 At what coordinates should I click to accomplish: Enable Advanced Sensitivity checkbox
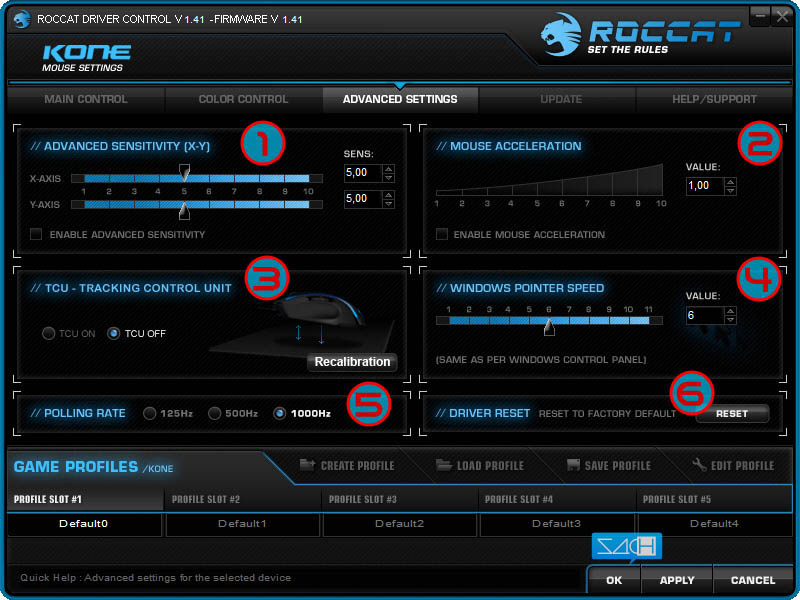tap(36, 234)
